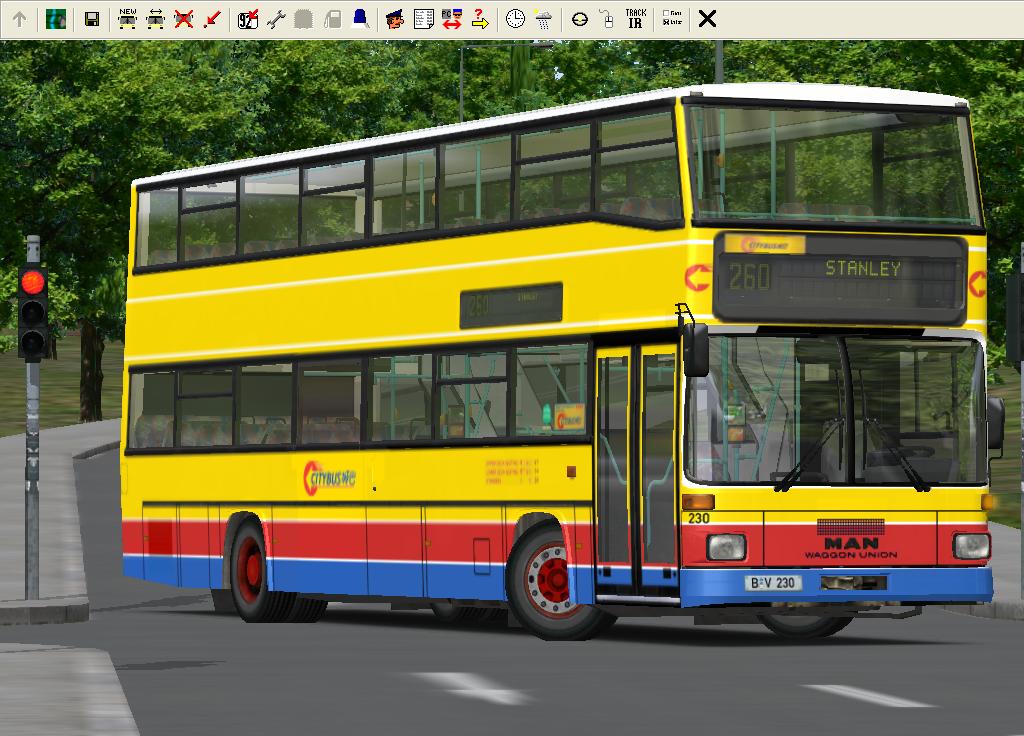Click the B-V 230 license plate
Image resolution: width=1024 pixels, height=736 pixels.
pos(773,583)
